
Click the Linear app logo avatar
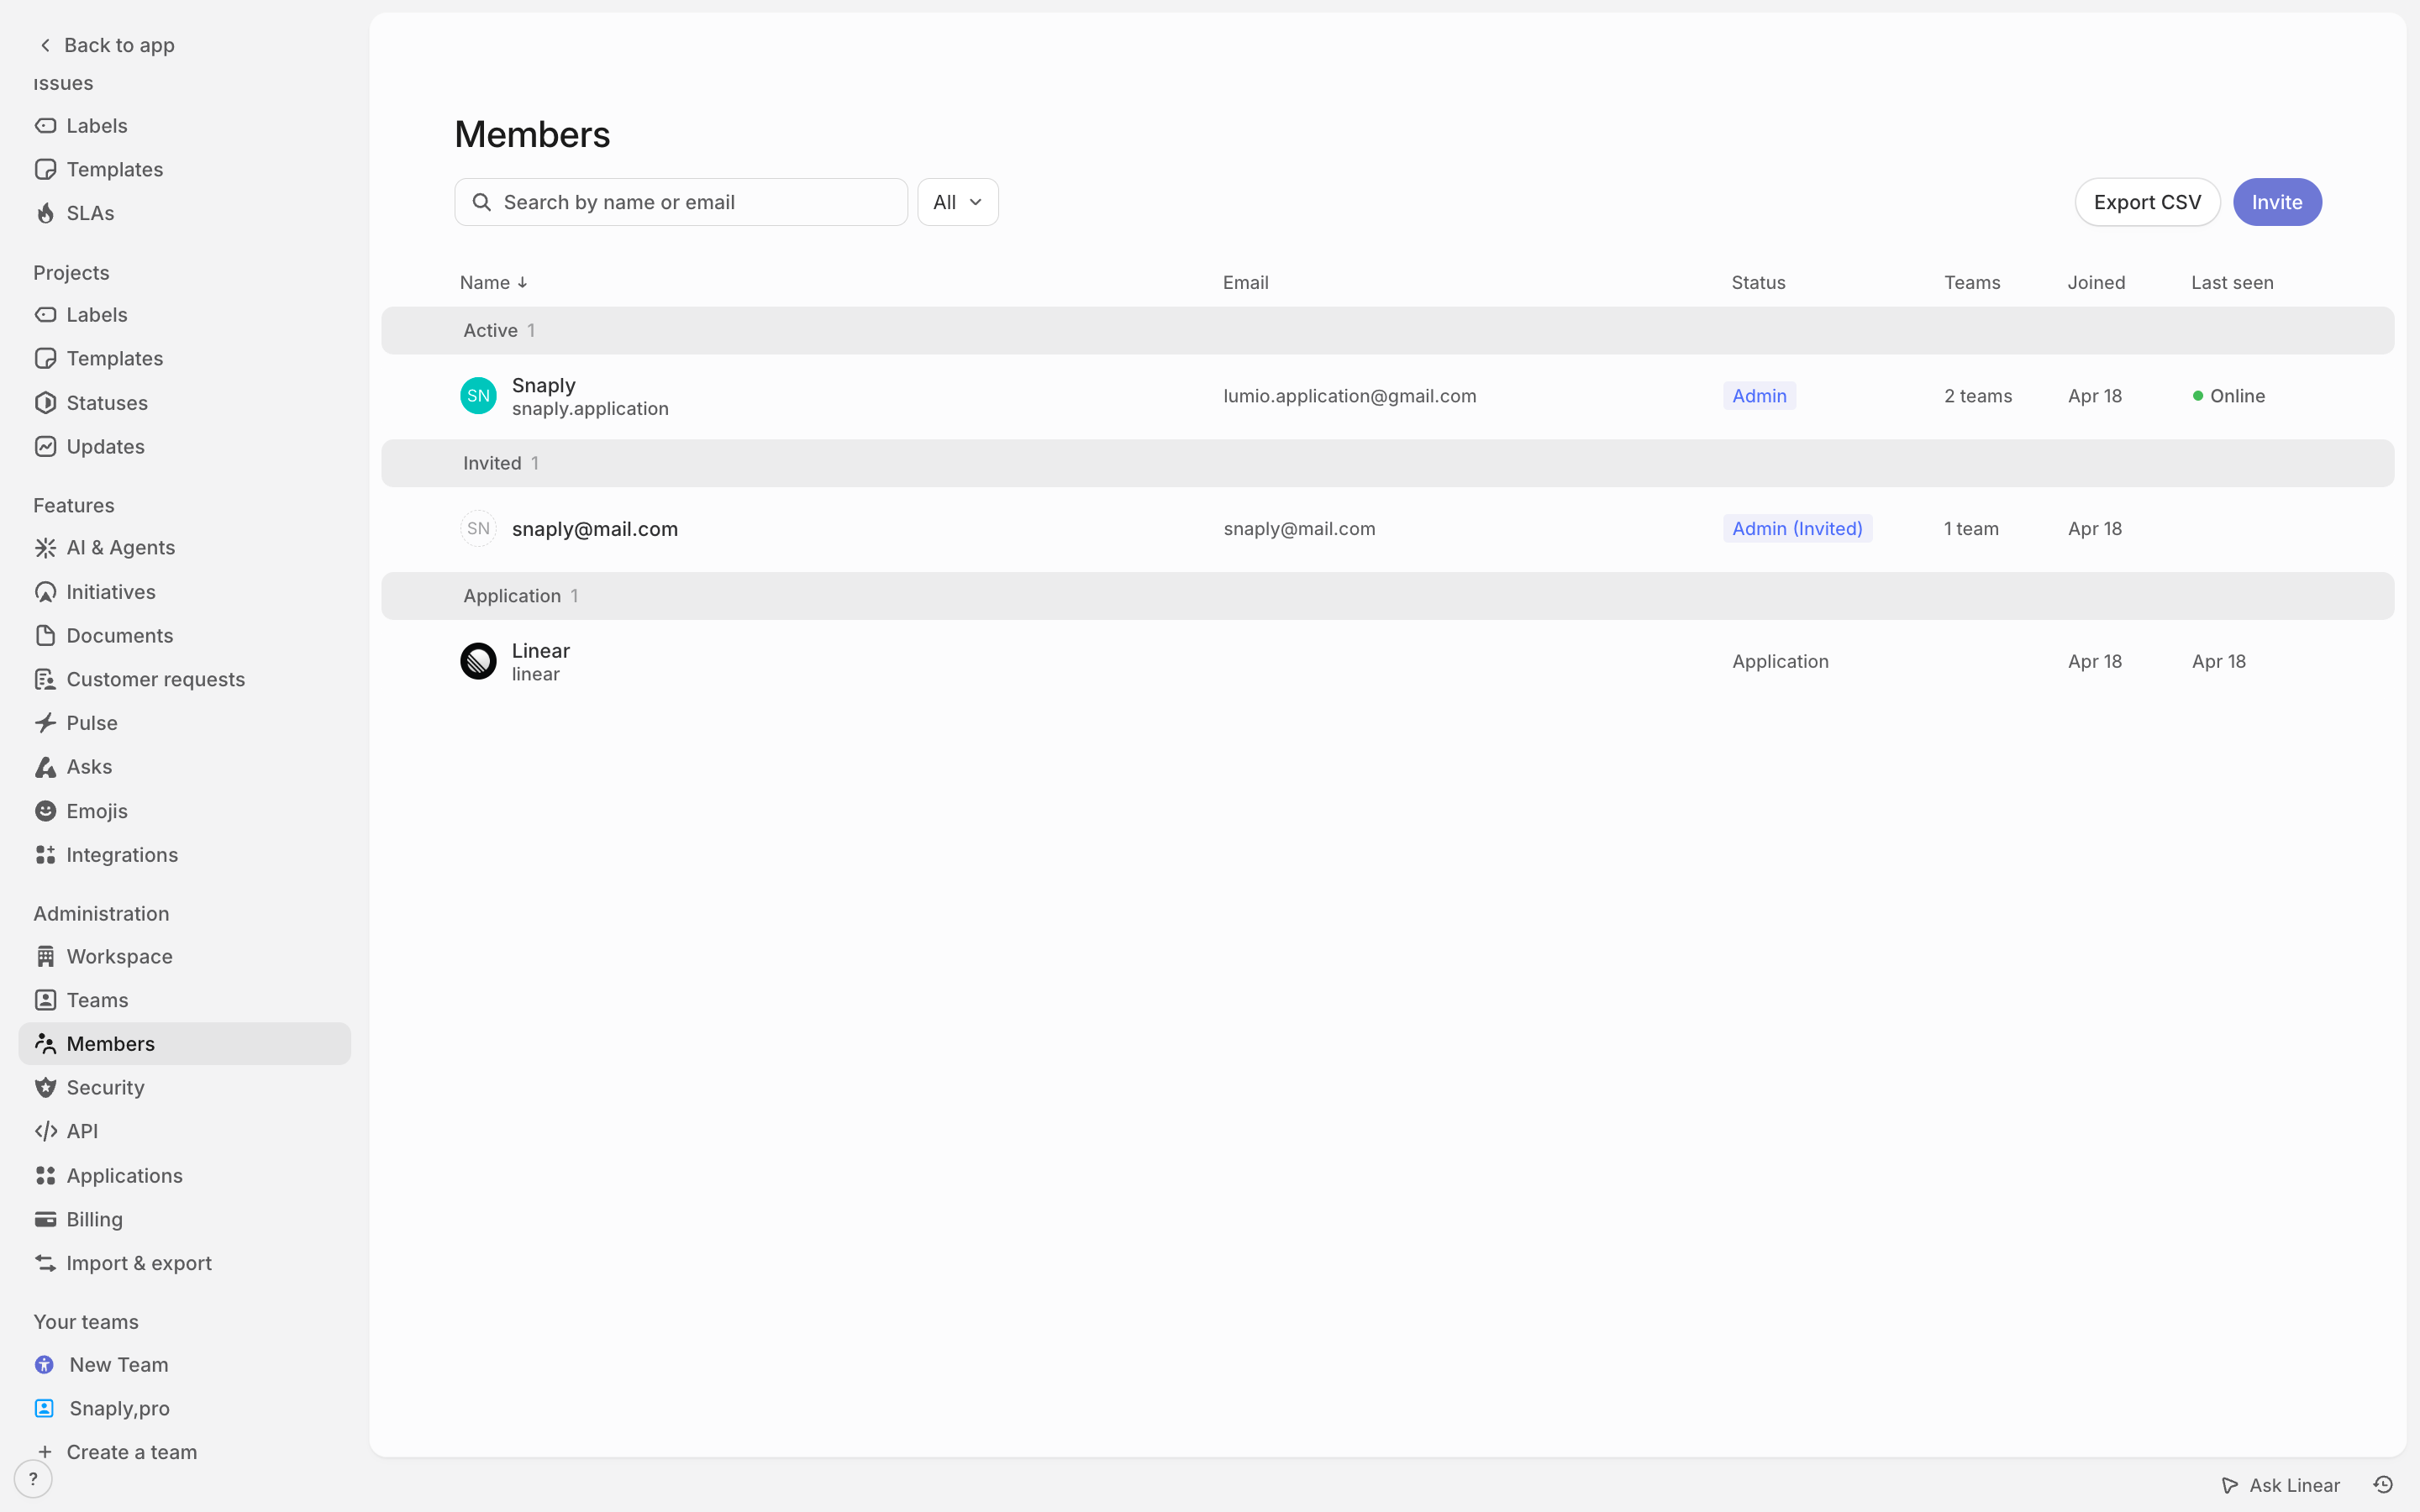tap(478, 661)
